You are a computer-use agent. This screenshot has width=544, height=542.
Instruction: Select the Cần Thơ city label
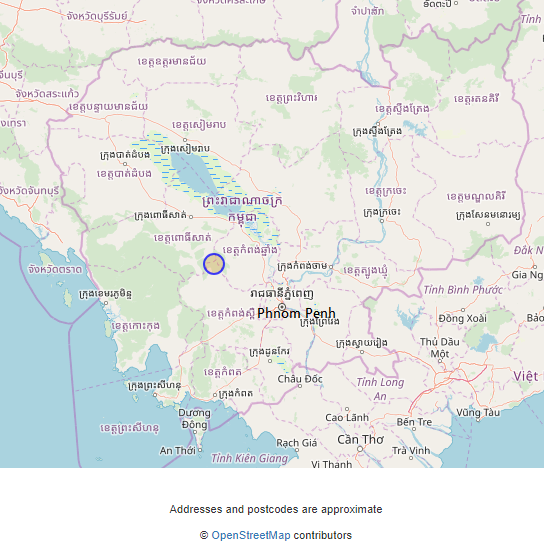360,439
